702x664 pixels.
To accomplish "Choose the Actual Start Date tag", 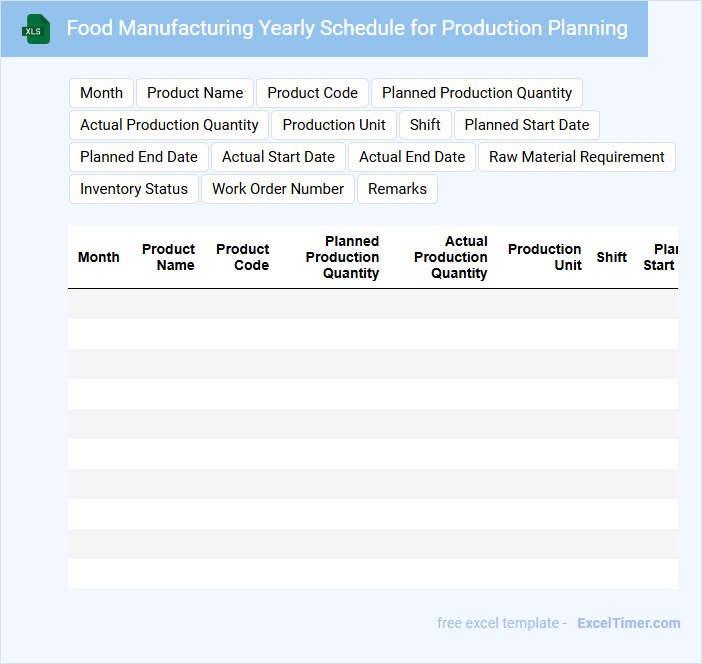I will 278,157.
